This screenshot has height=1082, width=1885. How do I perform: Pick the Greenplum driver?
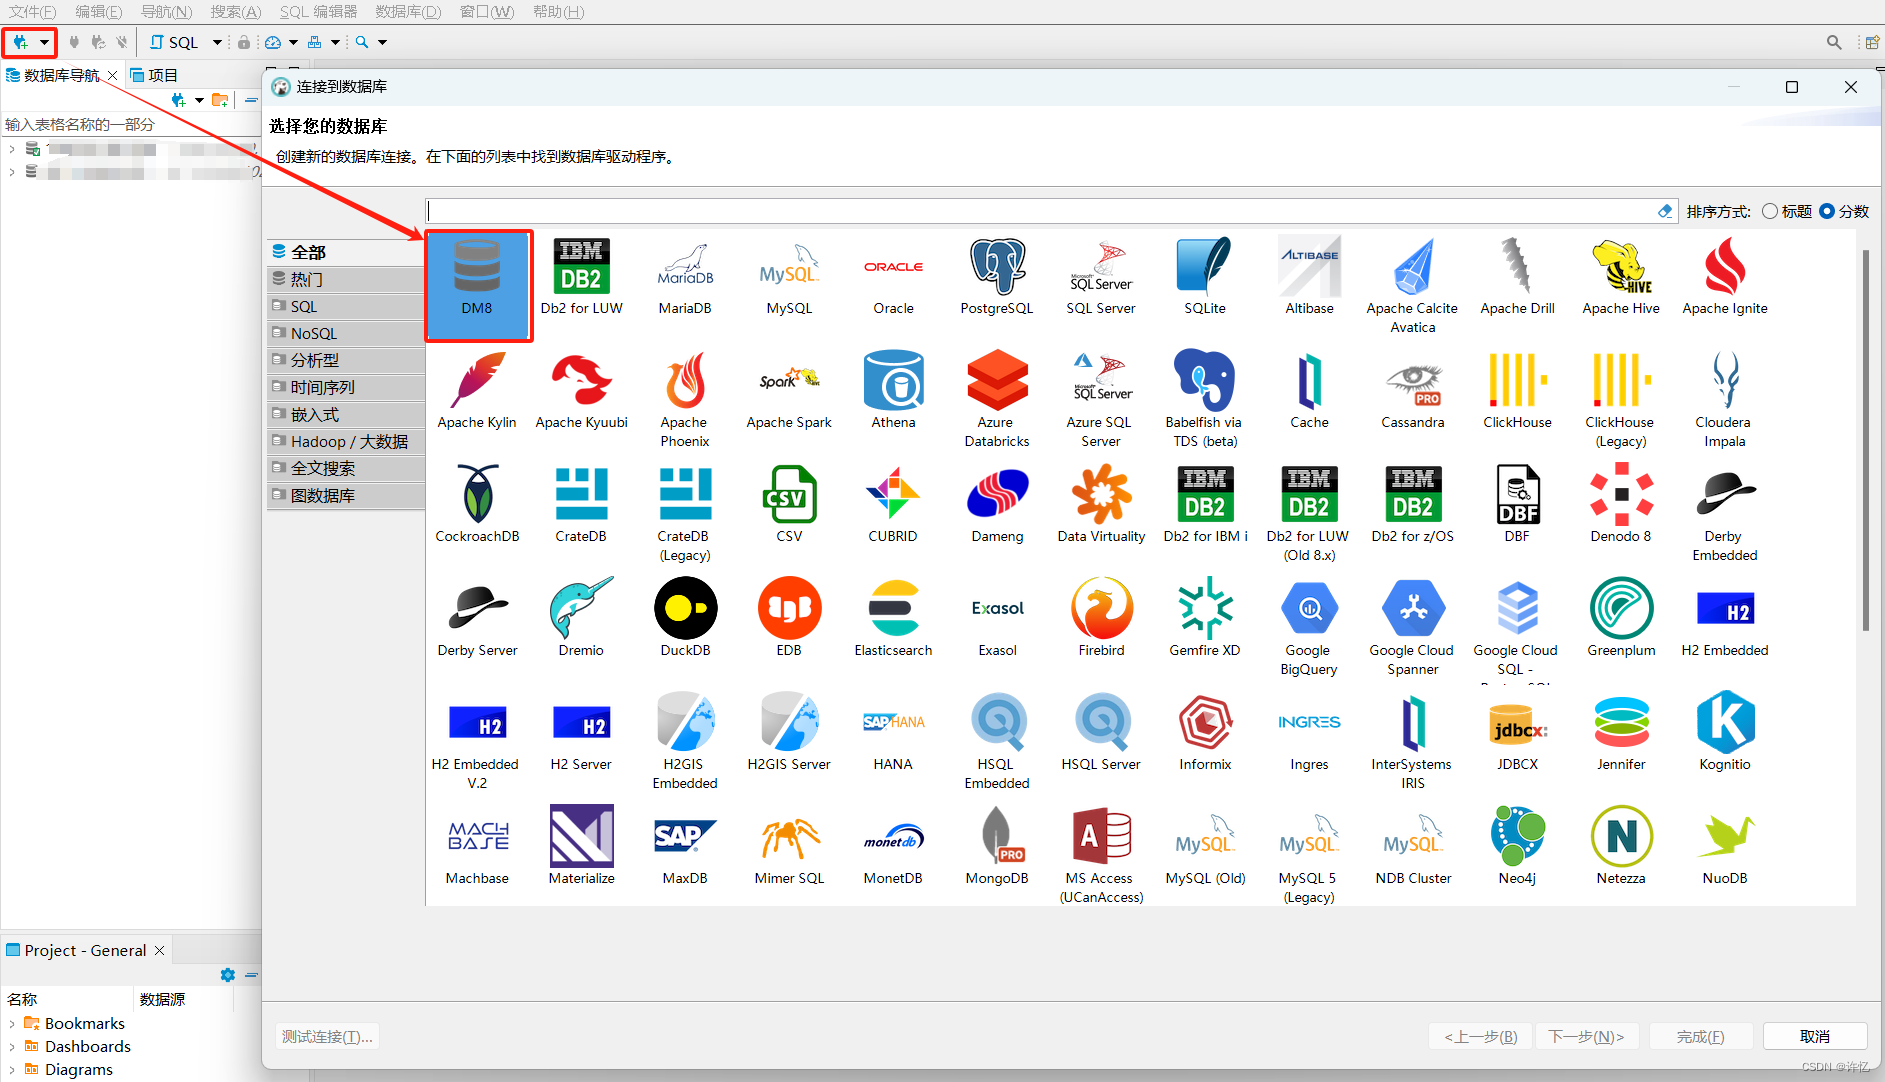click(1621, 619)
